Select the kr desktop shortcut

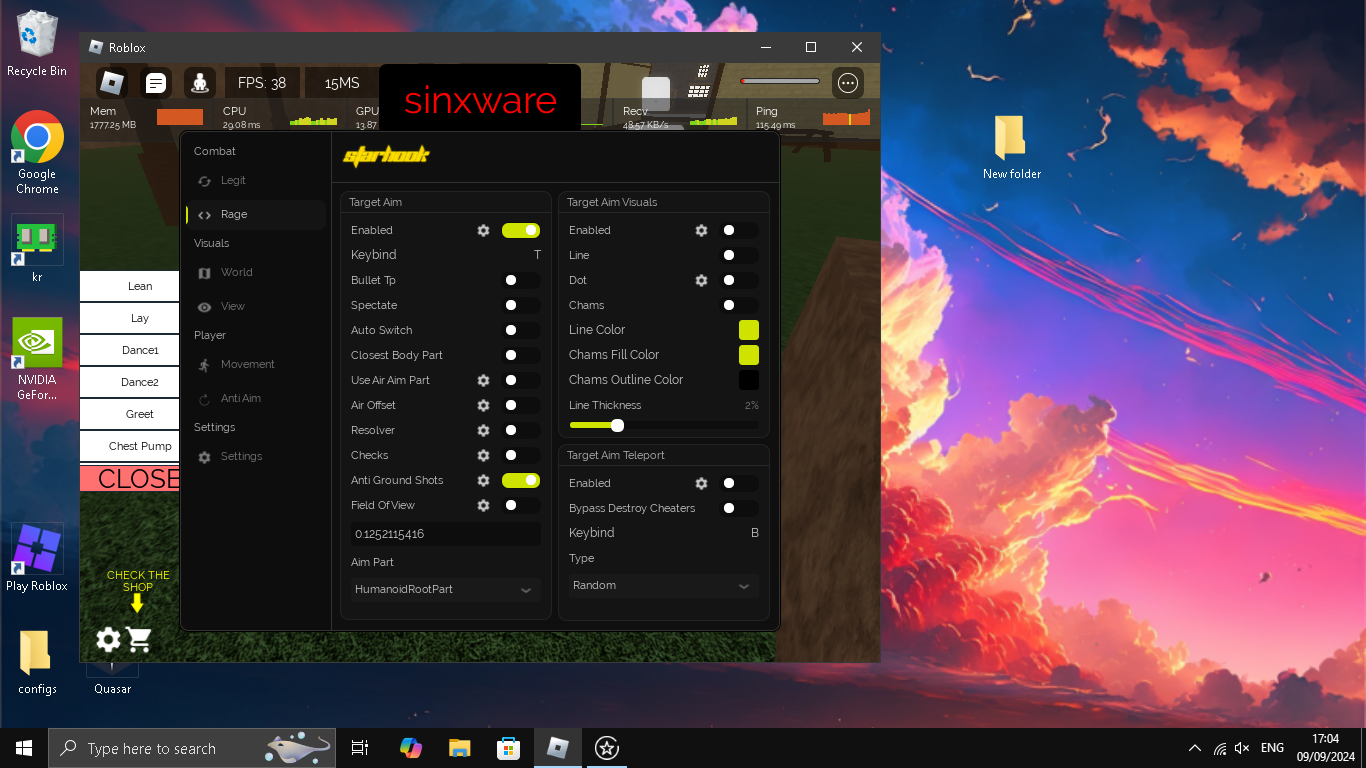click(37, 248)
